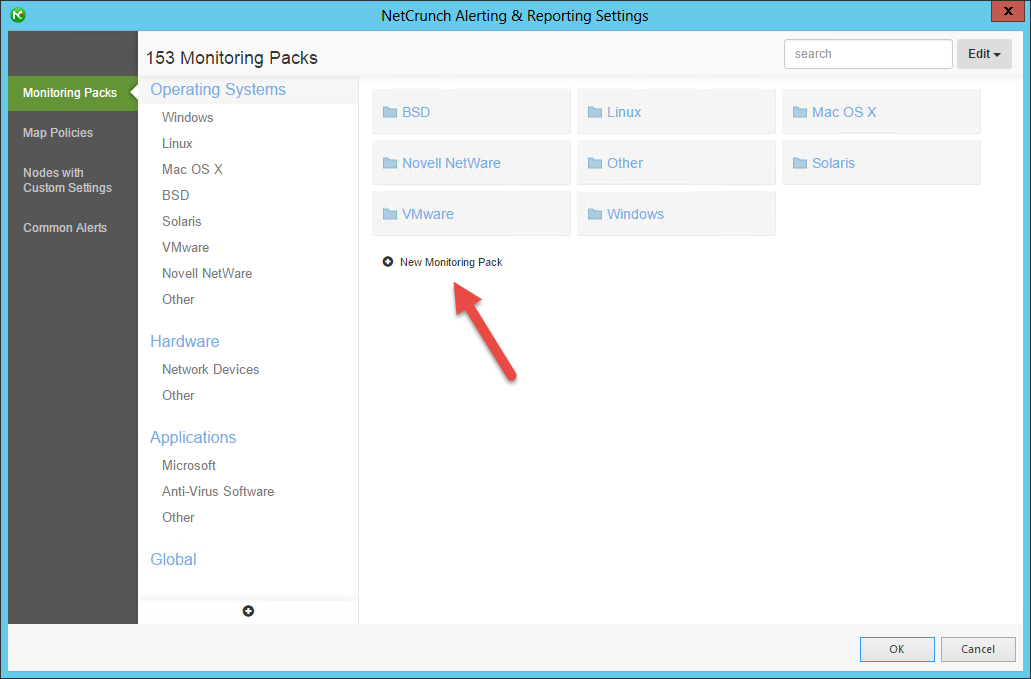Select Mac OS X in category list

click(193, 170)
